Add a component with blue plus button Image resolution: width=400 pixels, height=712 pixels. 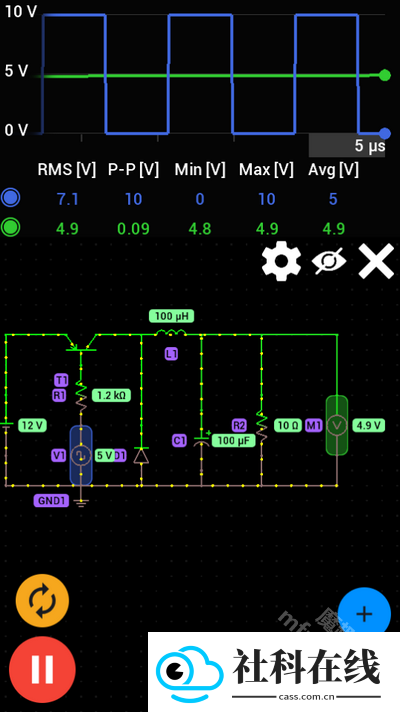(x=364, y=613)
